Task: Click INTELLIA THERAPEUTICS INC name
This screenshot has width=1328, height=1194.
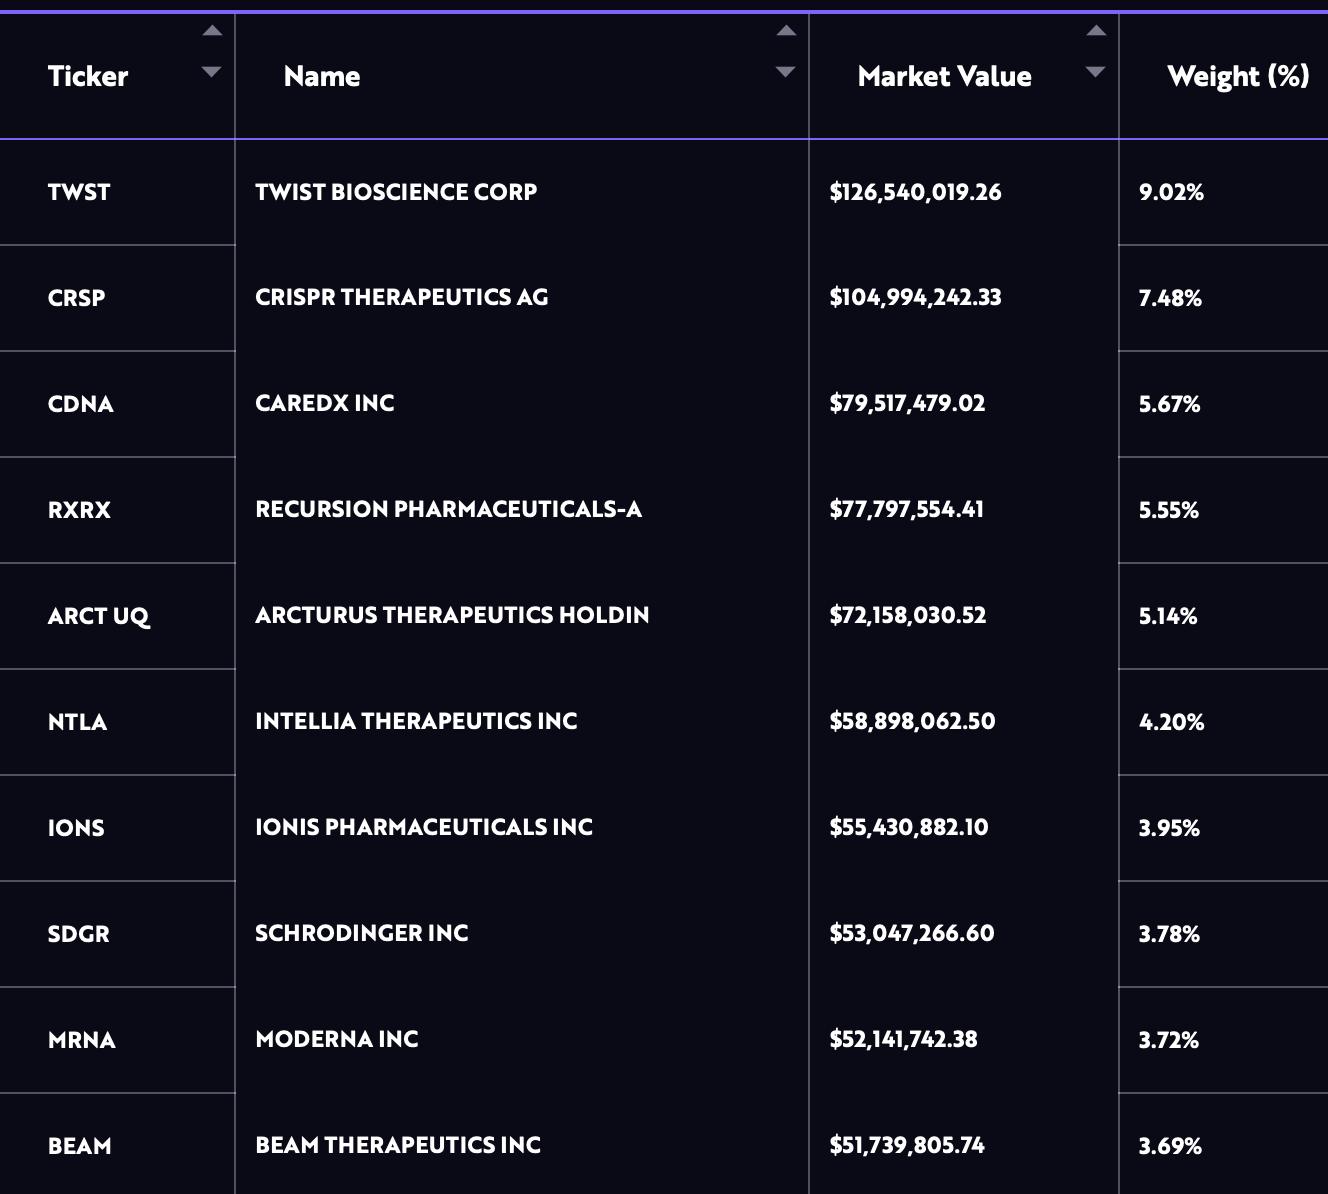Action: [x=416, y=721]
